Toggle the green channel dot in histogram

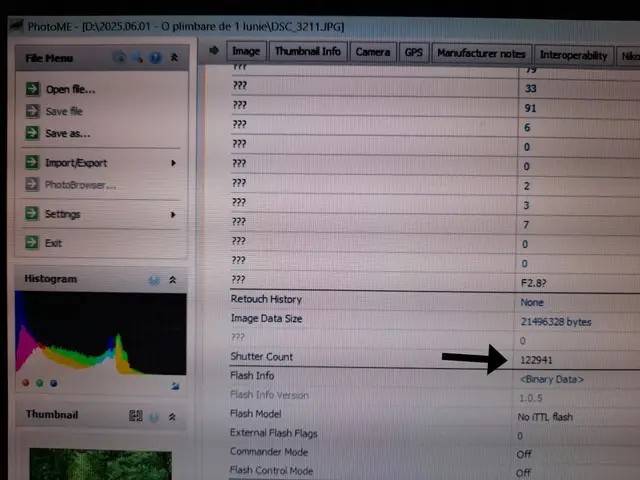coord(40,383)
